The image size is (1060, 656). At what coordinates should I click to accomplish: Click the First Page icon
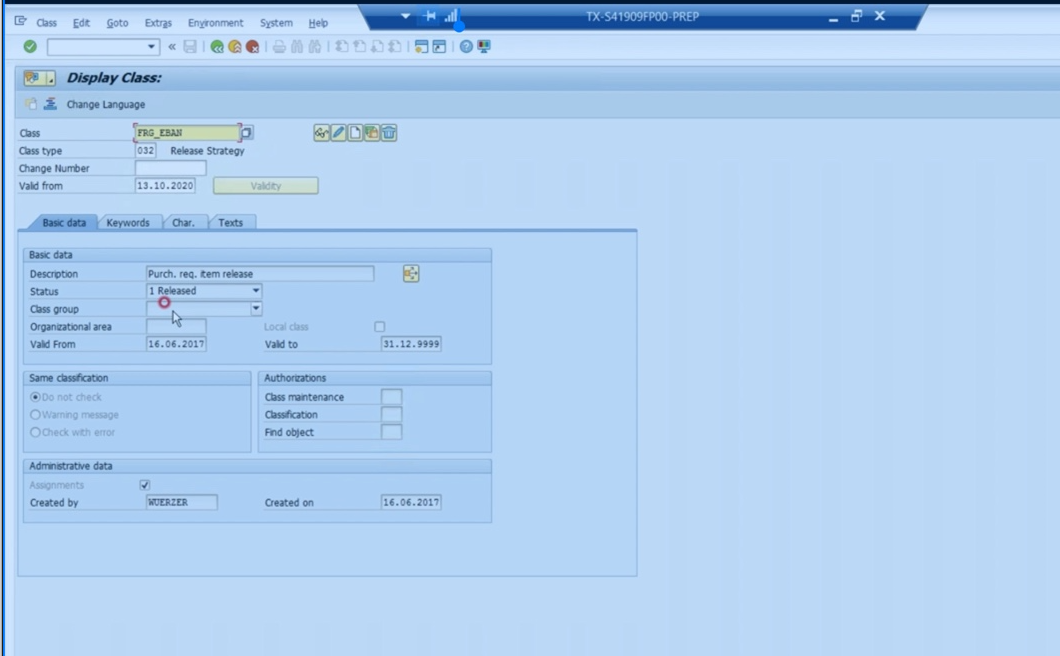pos(342,47)
